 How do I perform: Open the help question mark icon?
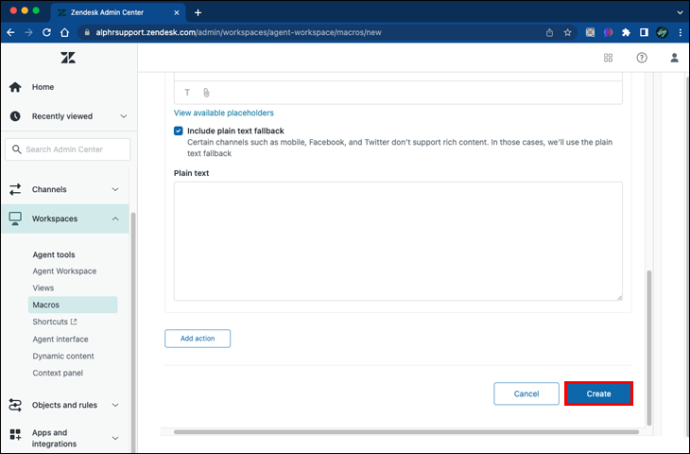(x=642, y=58)
